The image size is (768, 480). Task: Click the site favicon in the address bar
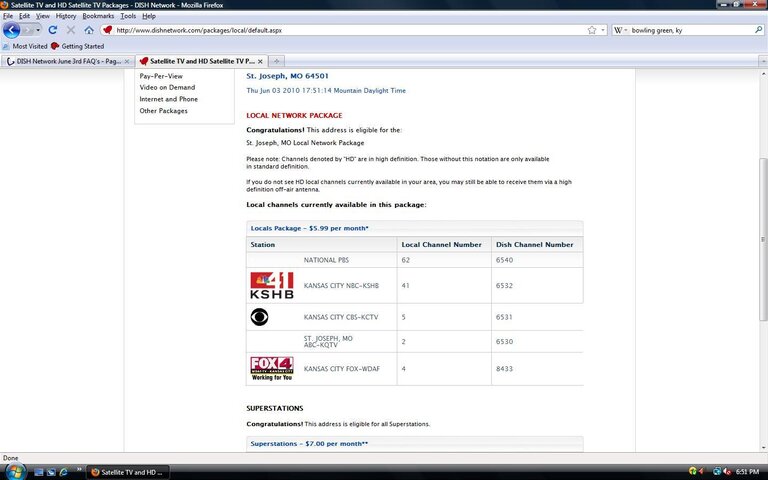click(108, 30)
